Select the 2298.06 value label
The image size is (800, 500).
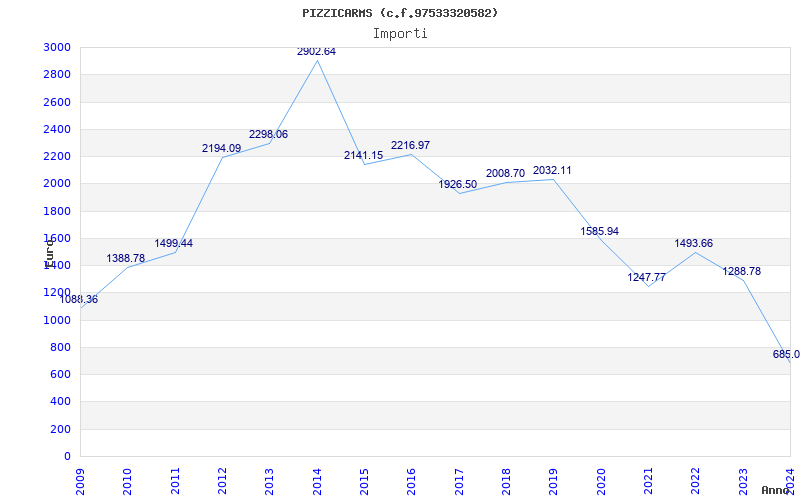click(268, 135)
